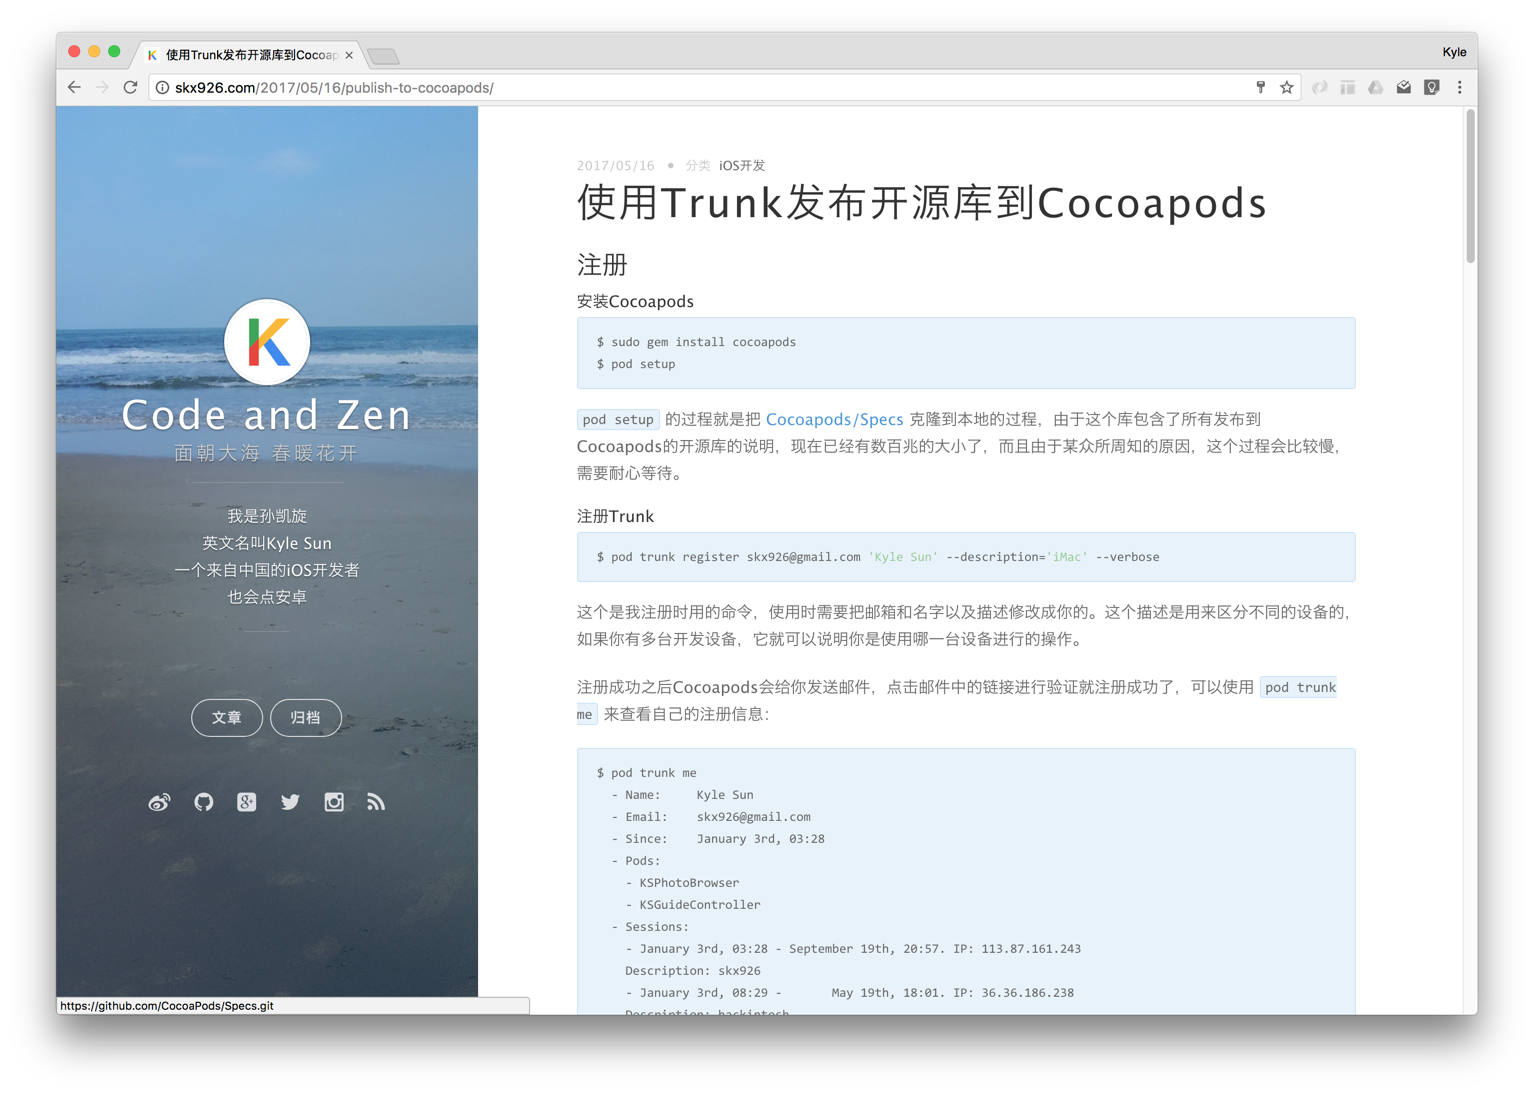The height and width of the screenshot is (1095, 1534).
Task: Click the macOS green fullscreen button
Action: 114,52
